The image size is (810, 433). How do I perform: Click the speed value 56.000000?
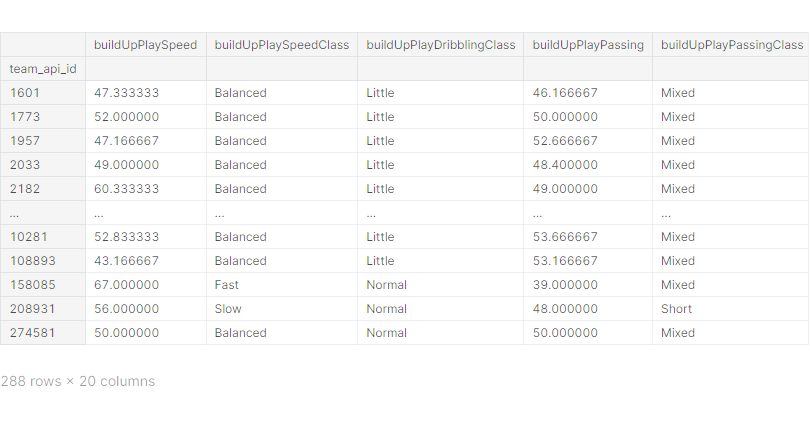coord(127,309)
